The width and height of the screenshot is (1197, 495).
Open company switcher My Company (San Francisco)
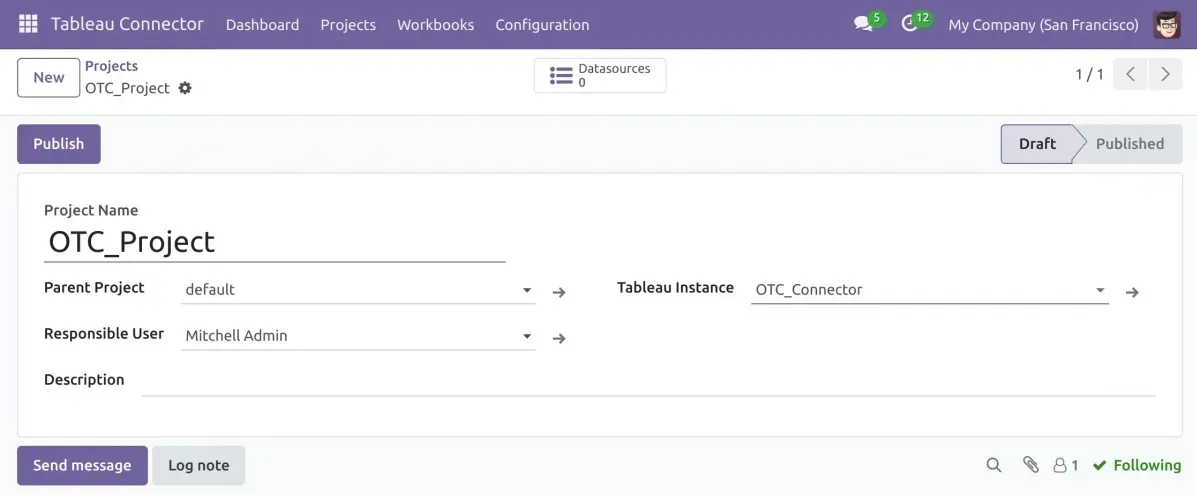point(1043,25)
